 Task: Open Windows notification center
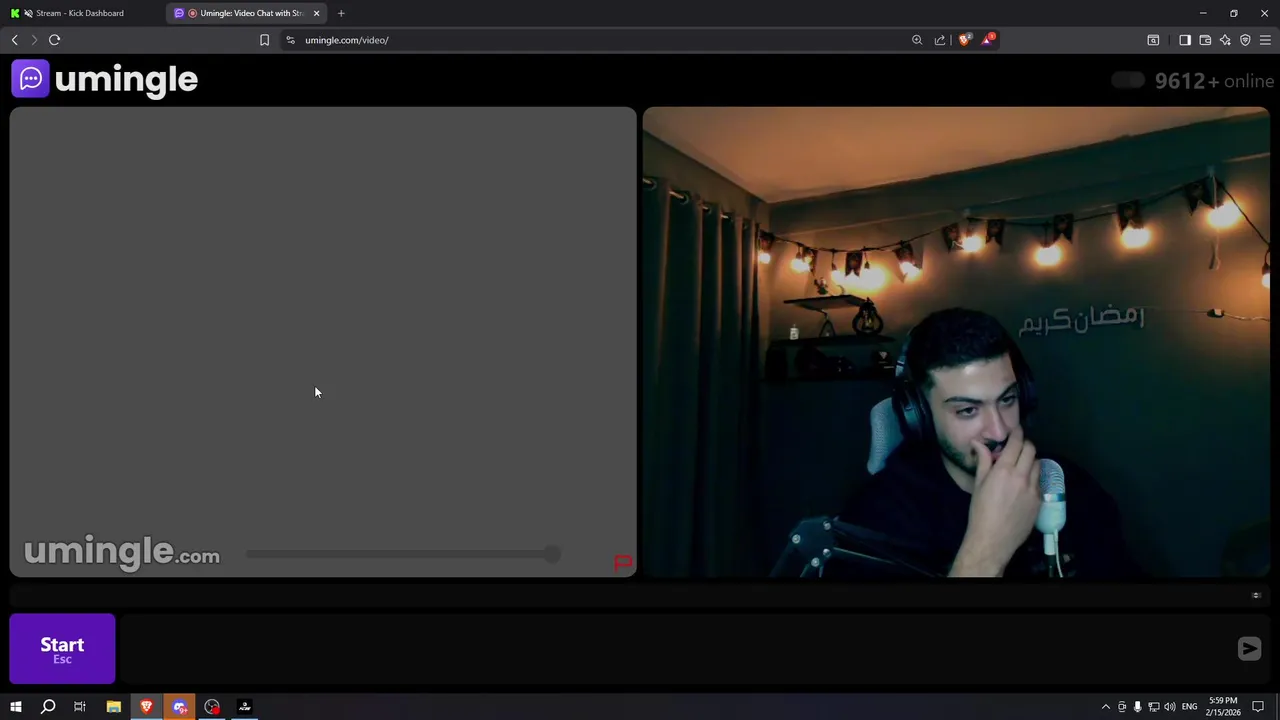tap(1258, 707)
